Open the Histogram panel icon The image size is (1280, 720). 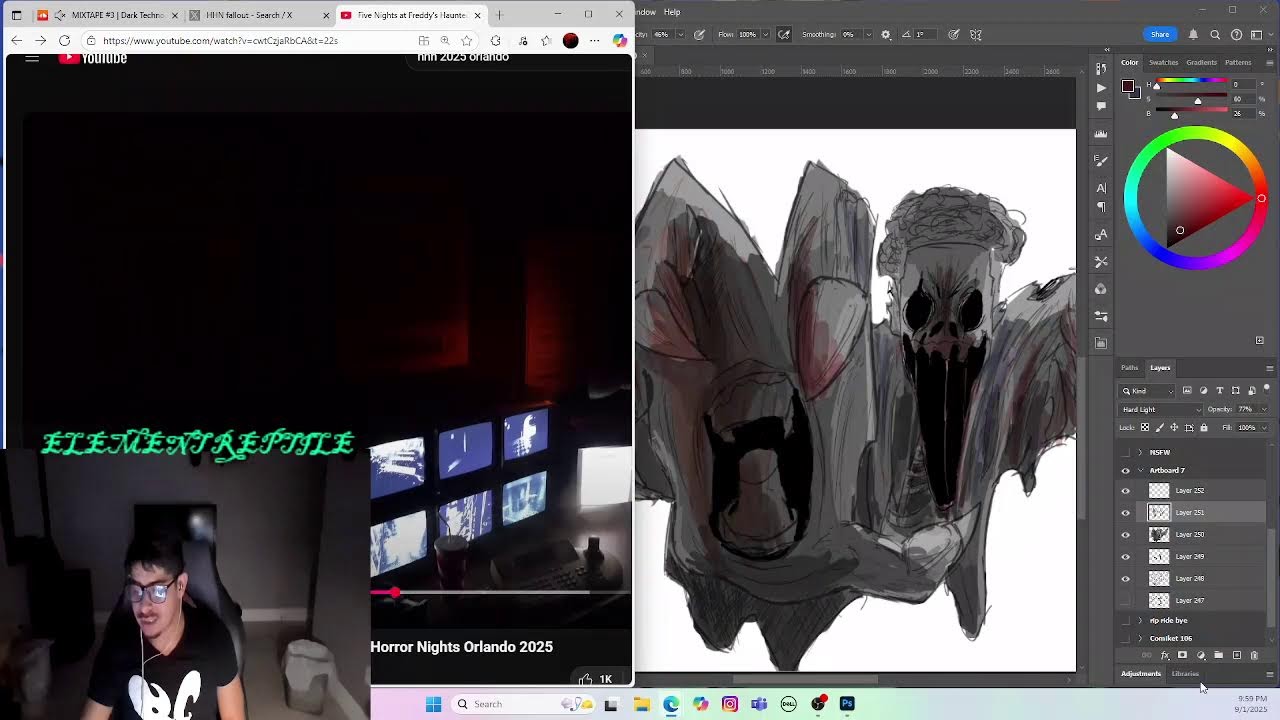tap(1101, 134)
